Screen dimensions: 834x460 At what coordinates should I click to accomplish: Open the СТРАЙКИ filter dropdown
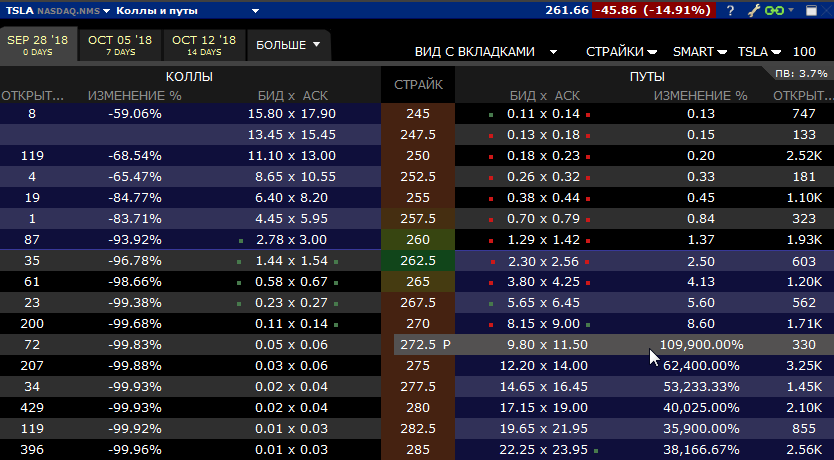point(621,51)
